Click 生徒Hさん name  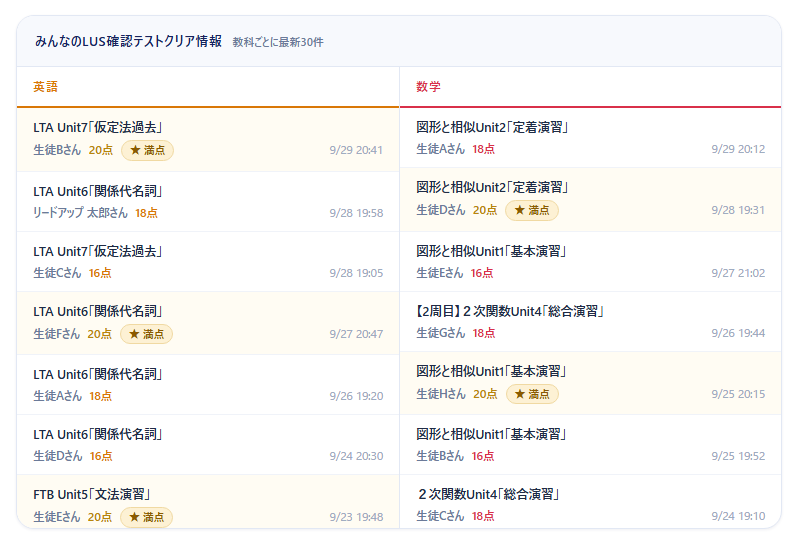click(x=441, y=394)
